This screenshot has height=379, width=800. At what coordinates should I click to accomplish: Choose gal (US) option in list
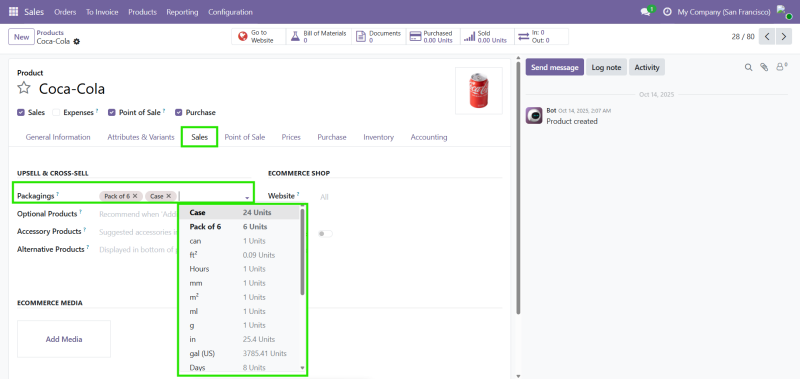click(x=239, y=353)
